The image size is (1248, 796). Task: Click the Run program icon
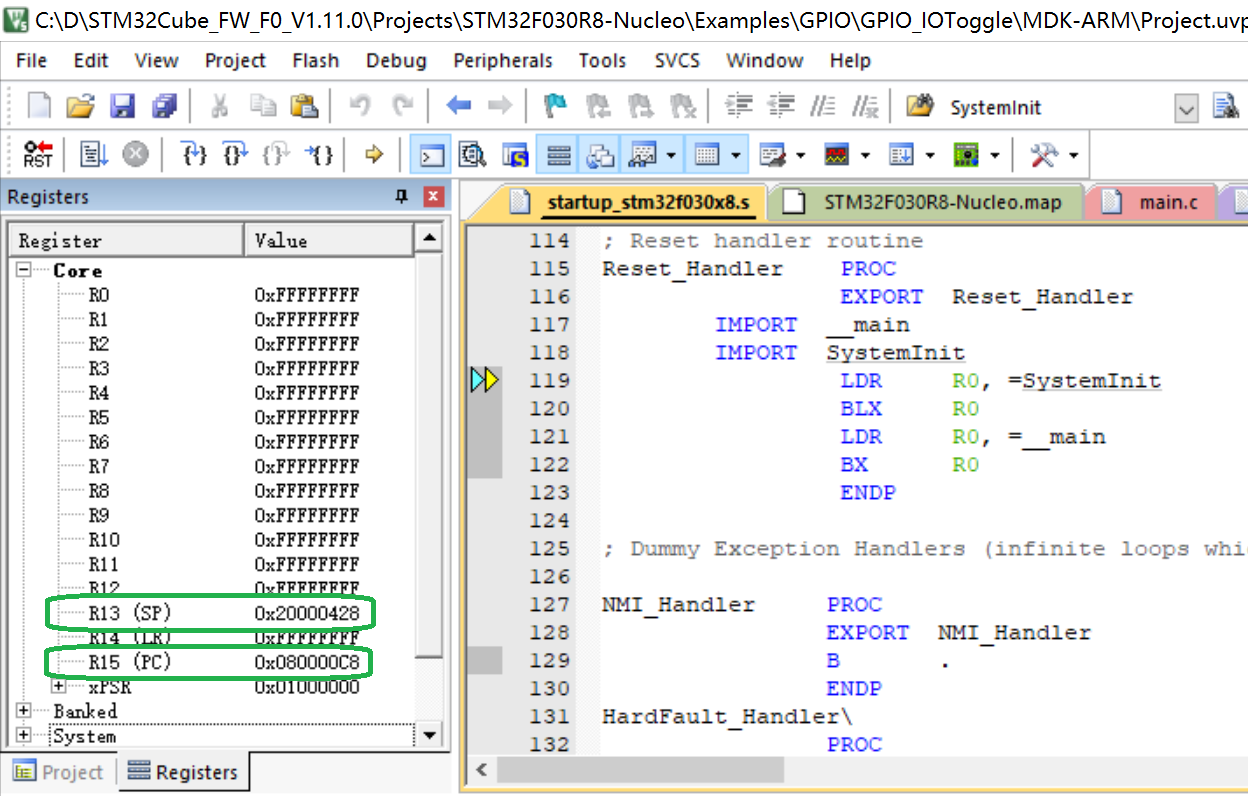pos(94,154)
